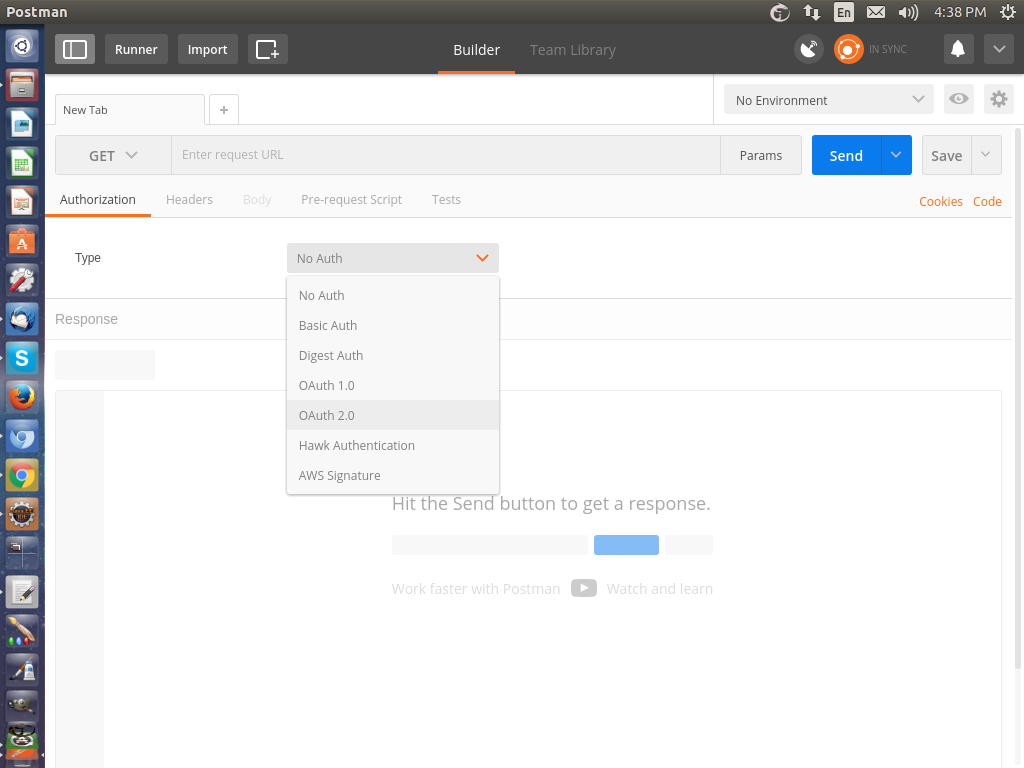Open LibreOffice Writer in dock
This screenshot has width=1024, height=768.
pos(22,125)
